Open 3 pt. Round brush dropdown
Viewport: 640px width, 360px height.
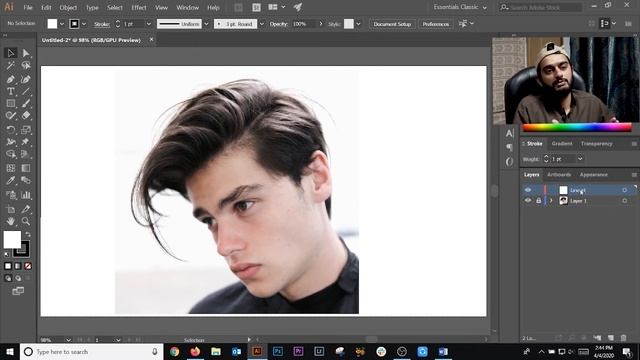(x=262, y=24)
